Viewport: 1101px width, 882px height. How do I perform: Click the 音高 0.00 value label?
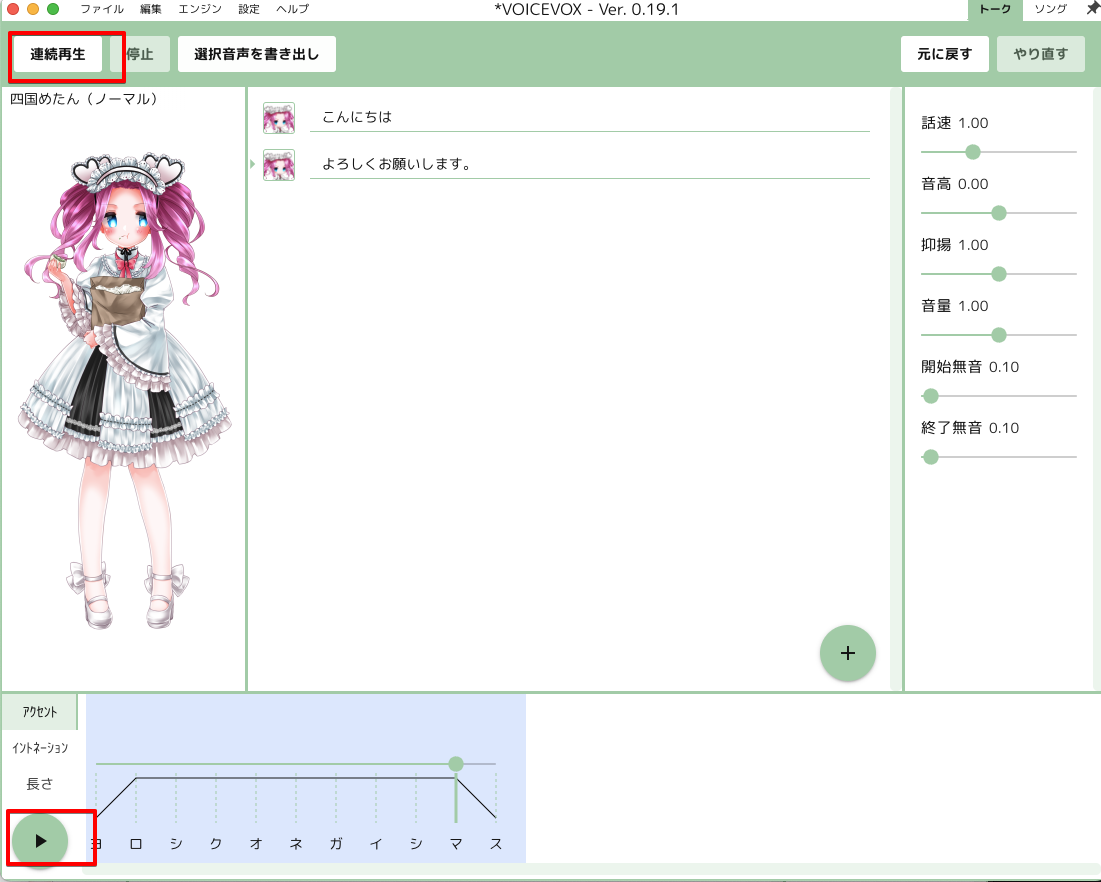tap(955, 184)
